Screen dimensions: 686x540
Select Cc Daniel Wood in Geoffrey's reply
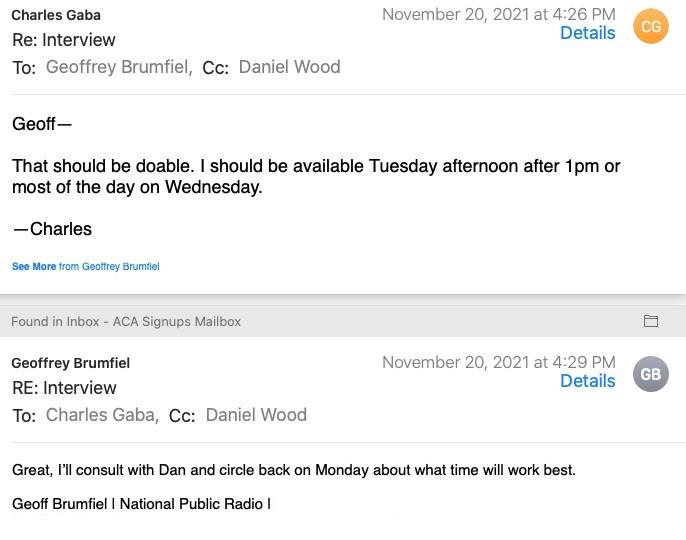(256, 415)
